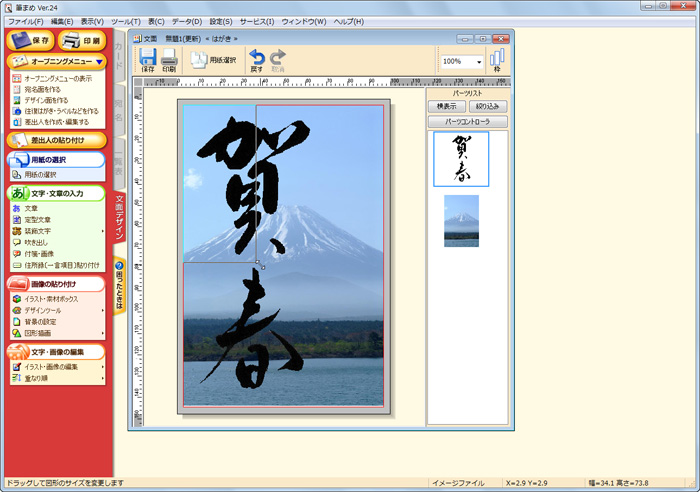Expand the 装飾文字 submenu arrow
The image size is (700, 492).
[103, 231]
